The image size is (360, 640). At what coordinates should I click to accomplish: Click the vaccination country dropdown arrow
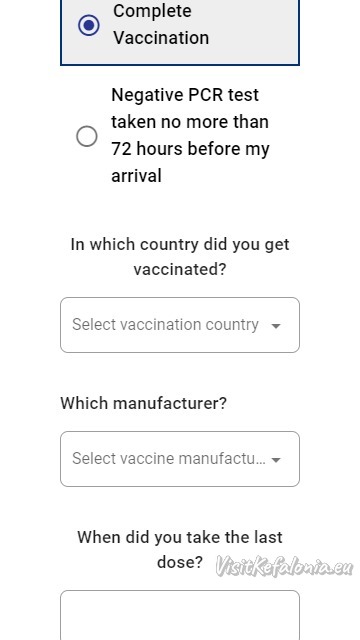(276, 326)
